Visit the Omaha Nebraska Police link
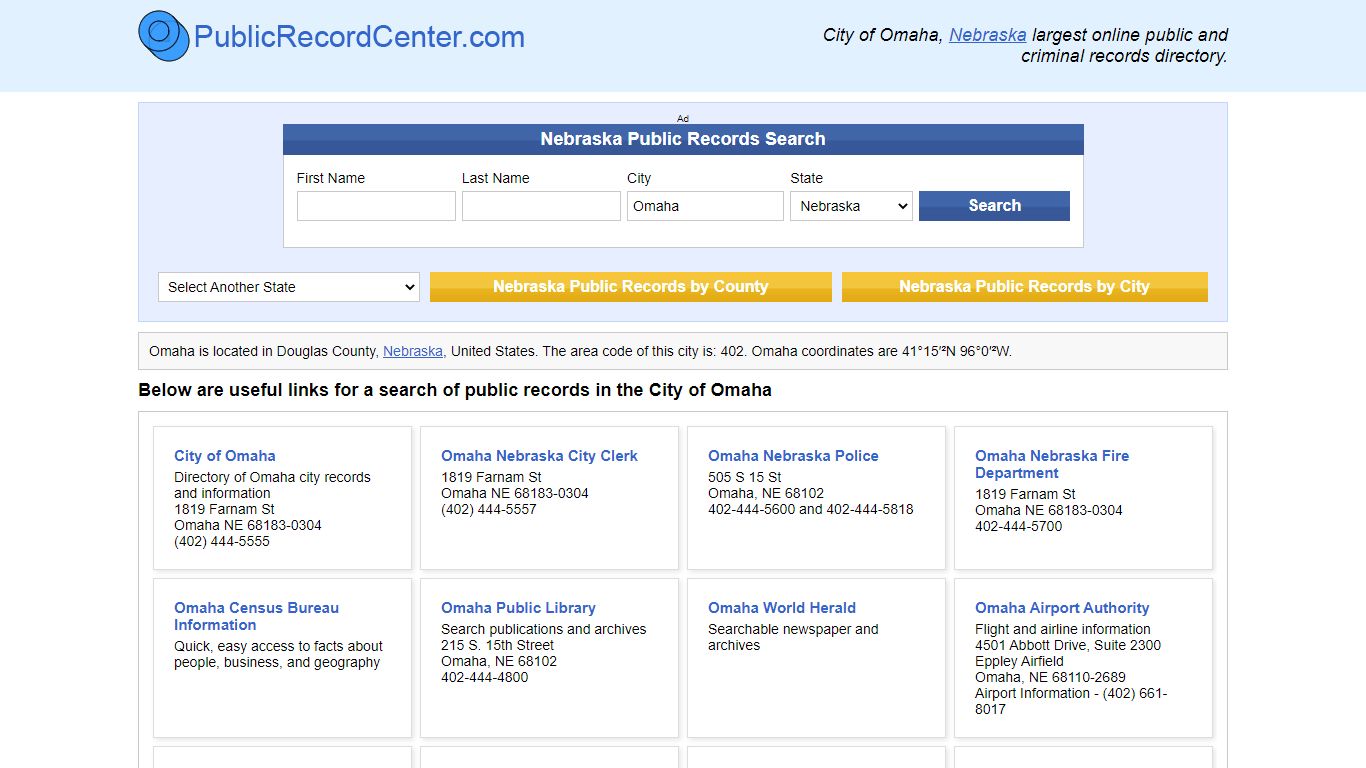Image resolution: width=1366 pixels, height=768 pixels. 793,456
